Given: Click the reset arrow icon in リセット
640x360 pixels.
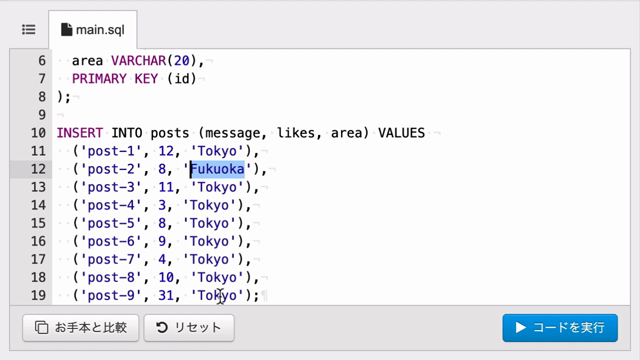Looking at the screenshot, I should point(162,327).
